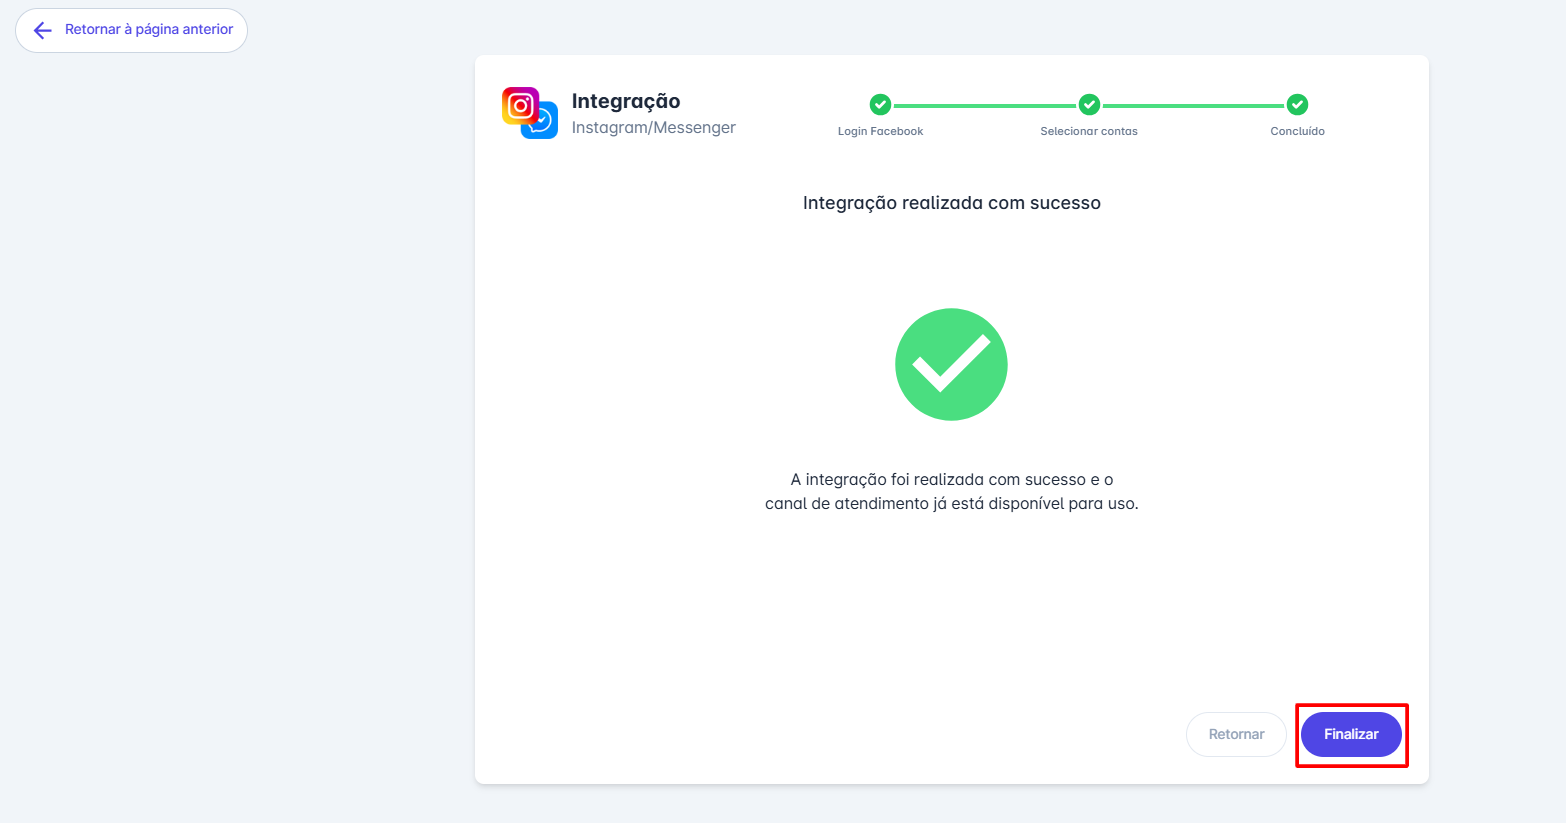Click the Instagram logo icon
This screenshot has height=823, width=1566.
point(519,105)
